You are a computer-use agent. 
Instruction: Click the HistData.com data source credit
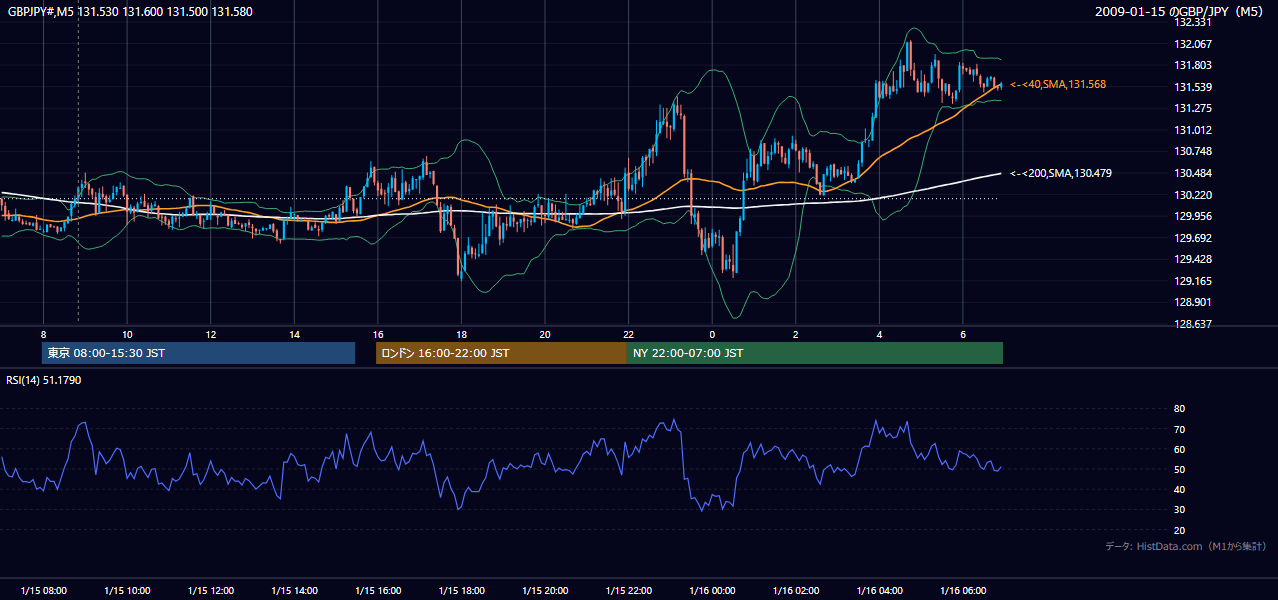coord(1186,546)
